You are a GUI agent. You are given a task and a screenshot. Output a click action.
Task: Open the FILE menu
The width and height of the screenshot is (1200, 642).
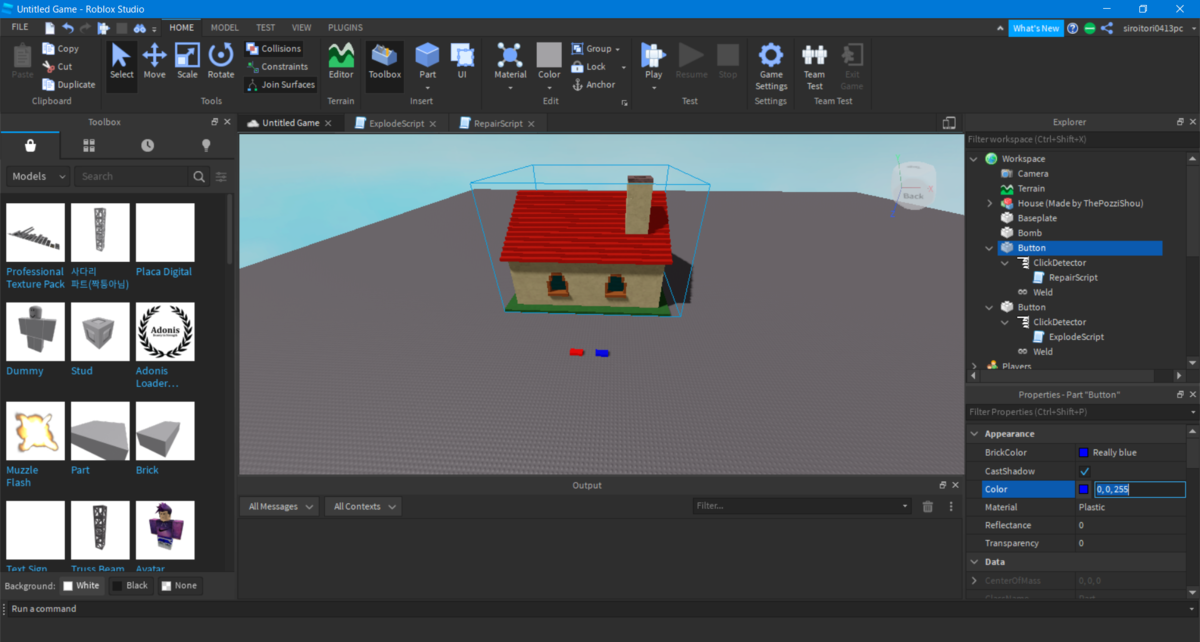[20, 28]
